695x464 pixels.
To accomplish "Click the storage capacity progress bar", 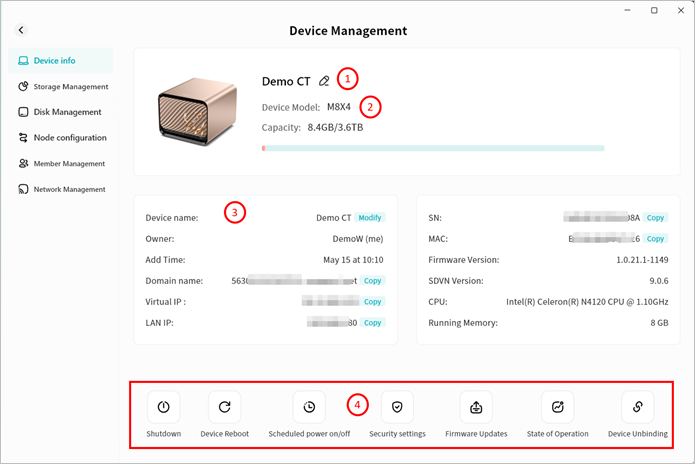I will tap(432, 148).
